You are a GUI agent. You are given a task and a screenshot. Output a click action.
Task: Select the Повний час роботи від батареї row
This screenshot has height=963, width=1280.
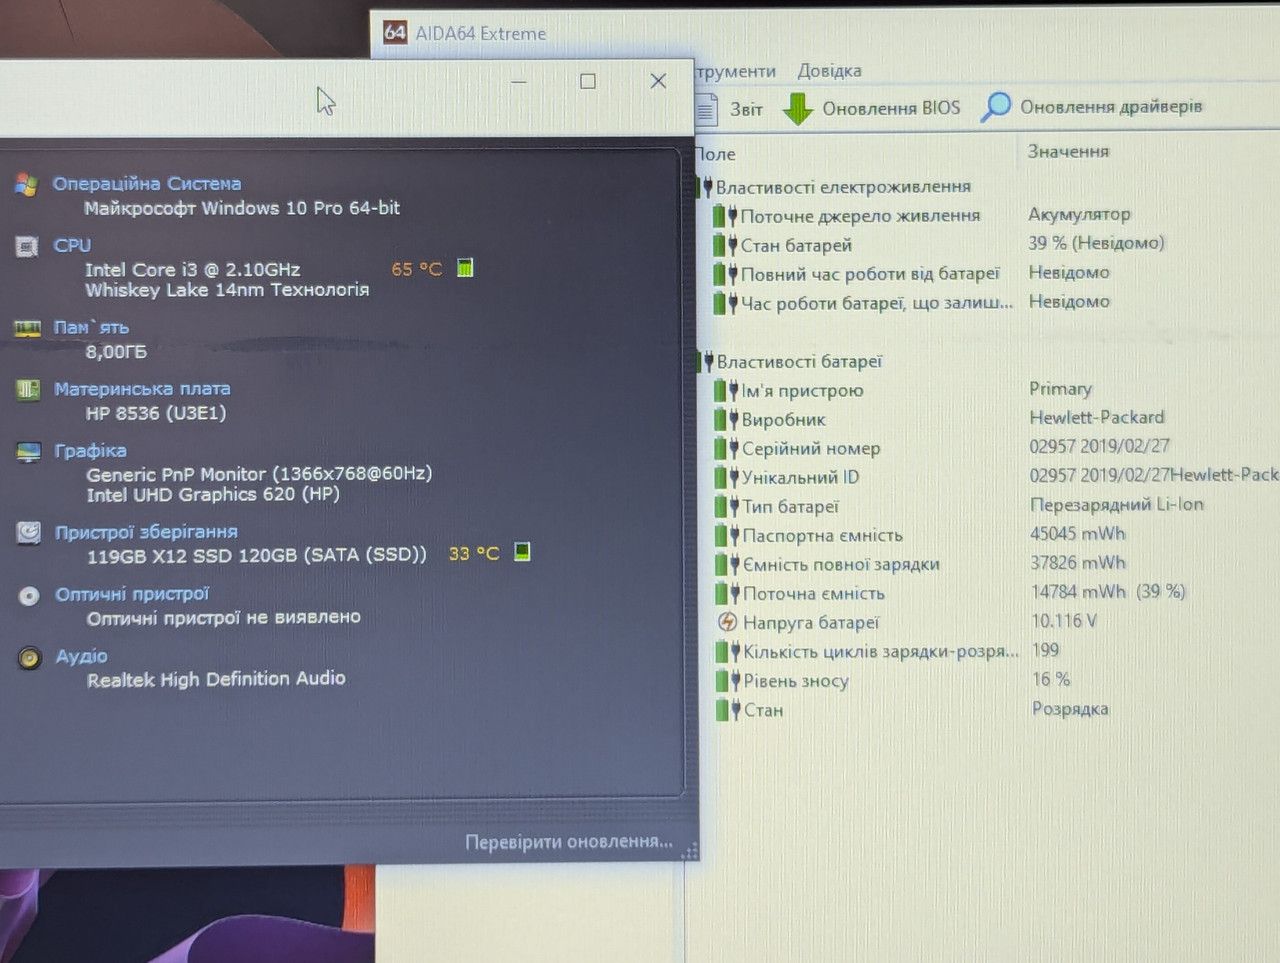tap(996, 273)
